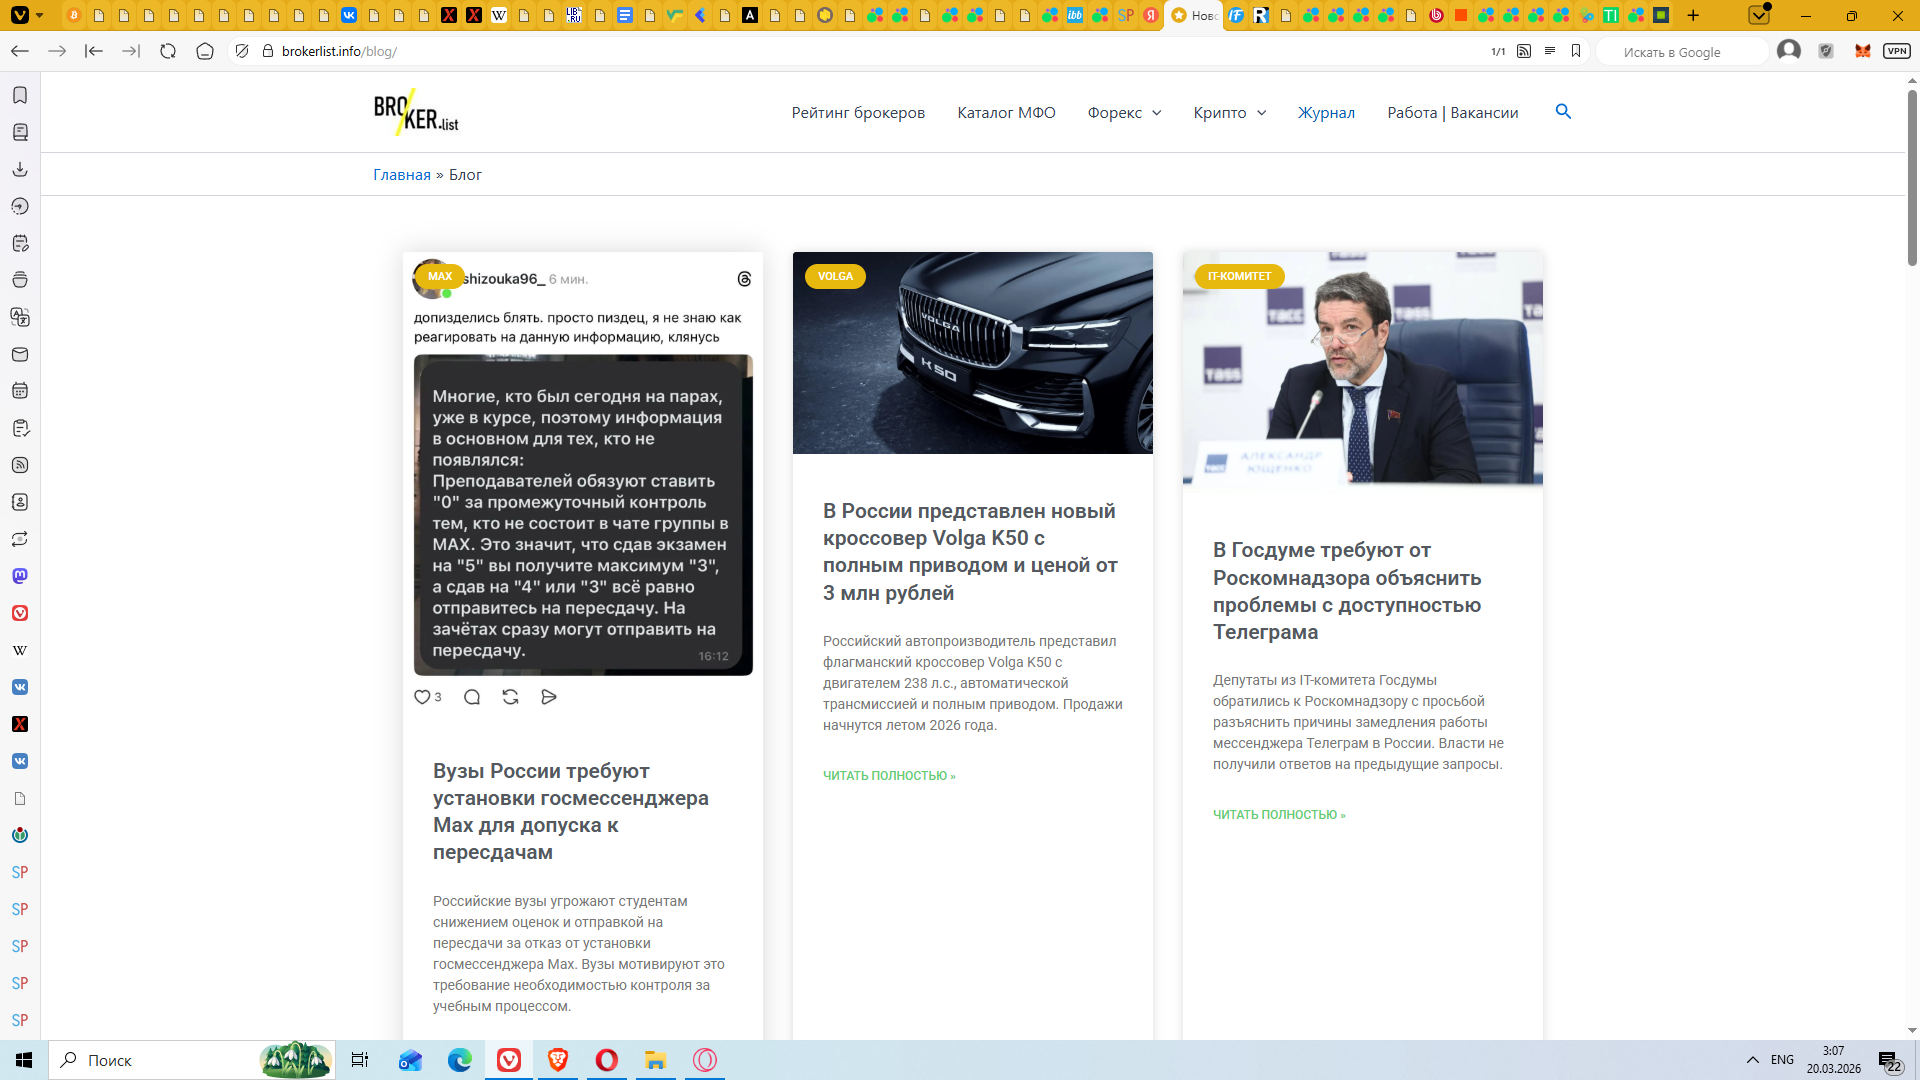Show hidden system tray icons chevron
The width and height of the screenshot is (1920, 1080).
click(x=1752, y=1060)
